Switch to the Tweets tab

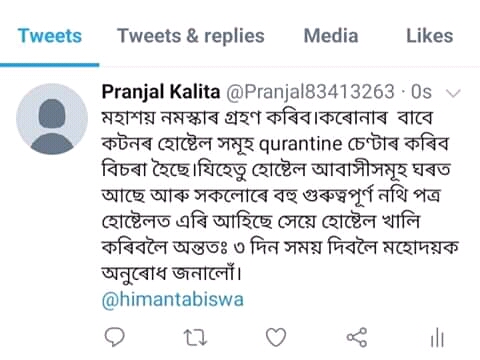[x=50, y=36]
